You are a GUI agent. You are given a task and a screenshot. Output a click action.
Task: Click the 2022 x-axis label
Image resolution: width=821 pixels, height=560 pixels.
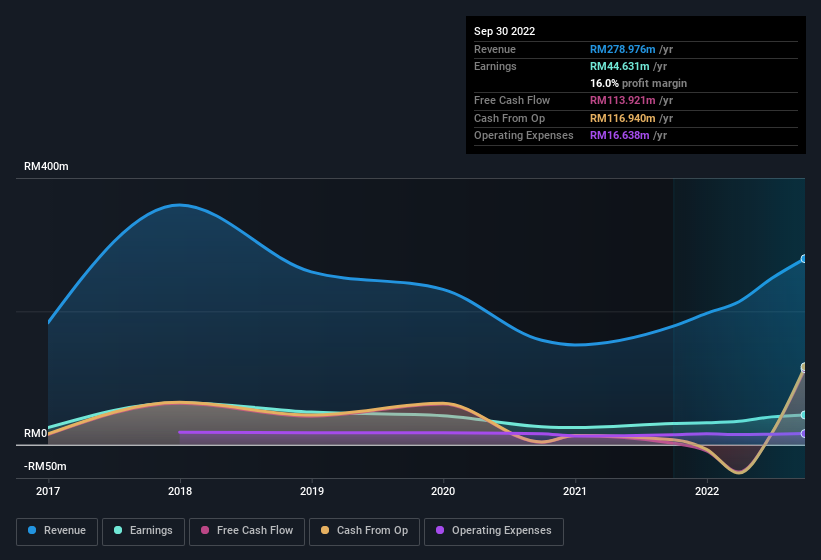707,491
